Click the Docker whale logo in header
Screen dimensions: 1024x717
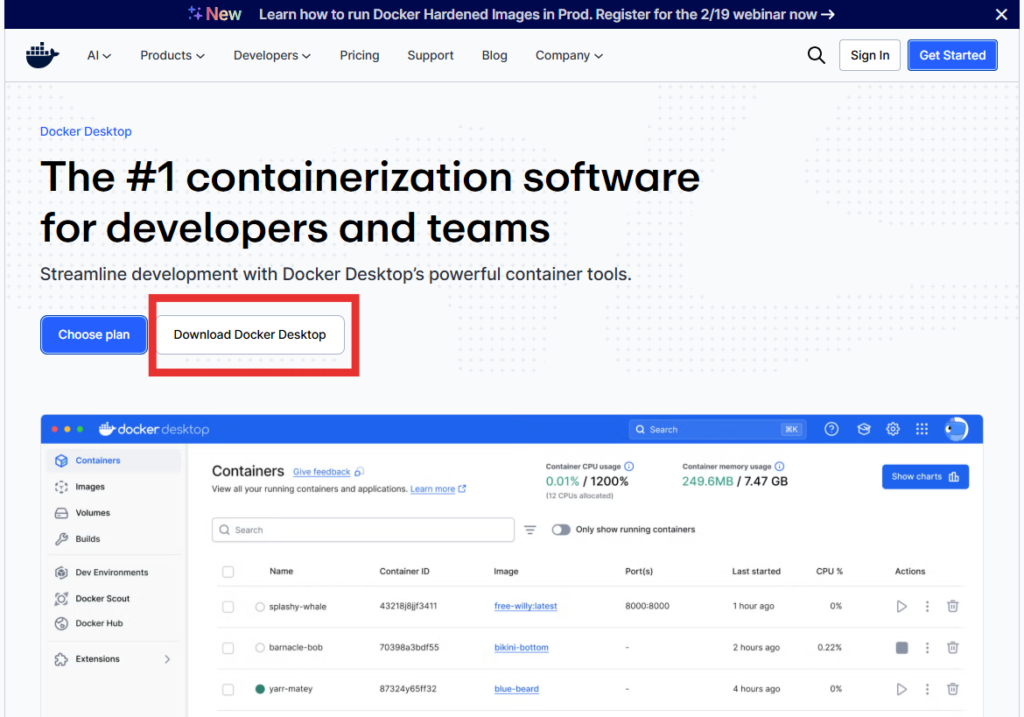coord(42,55)
